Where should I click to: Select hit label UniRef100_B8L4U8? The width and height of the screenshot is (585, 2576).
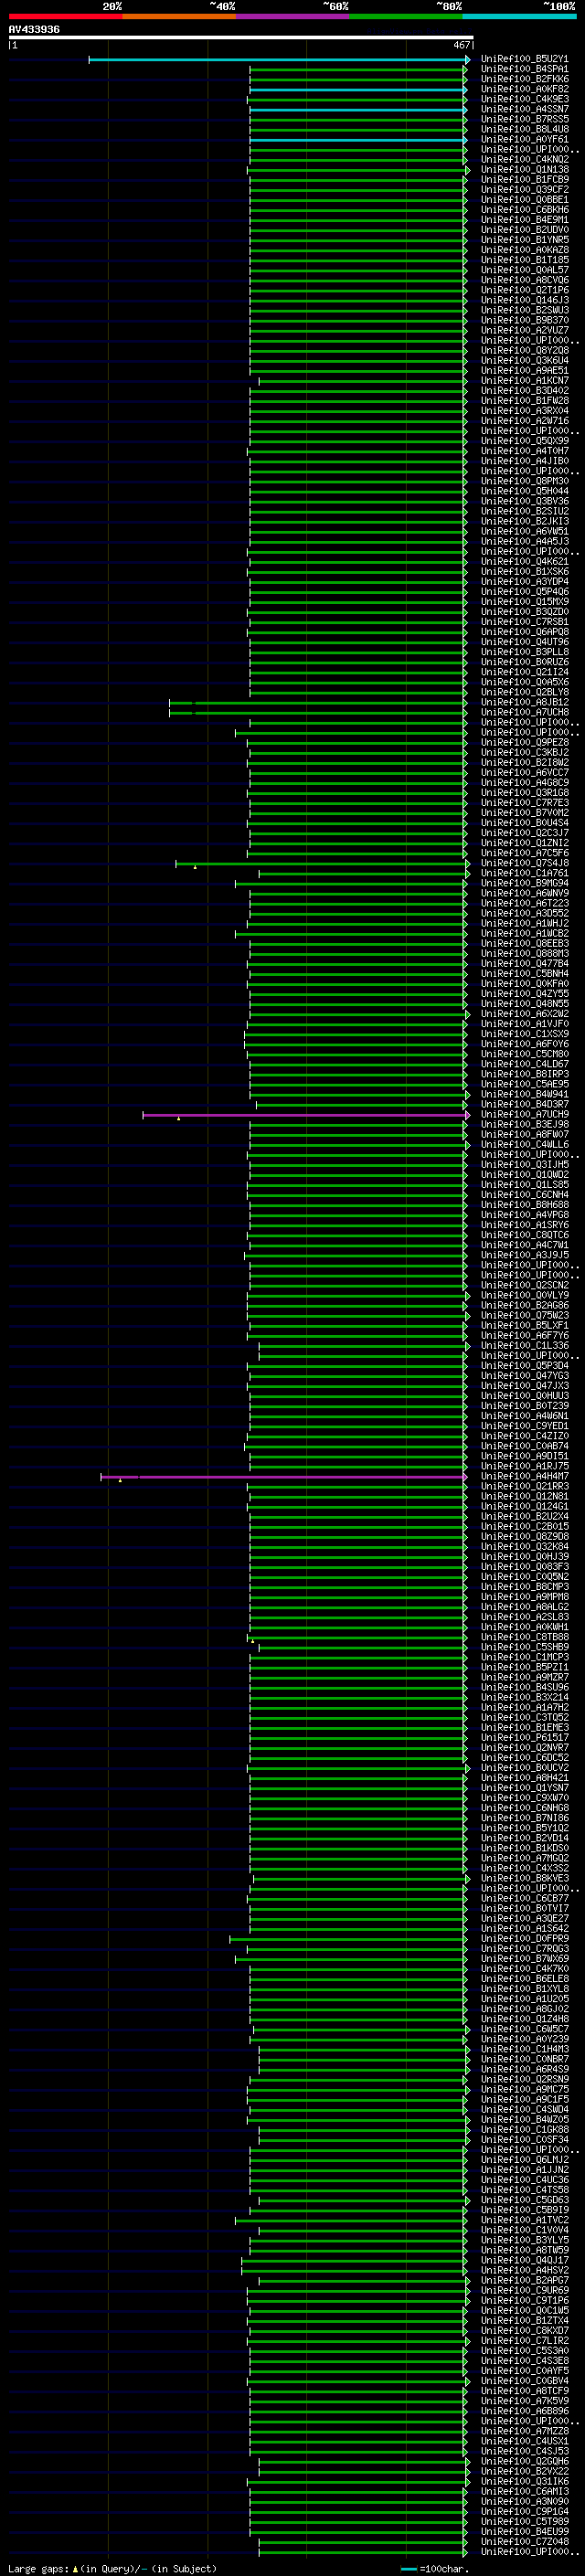tap(525, 130)
